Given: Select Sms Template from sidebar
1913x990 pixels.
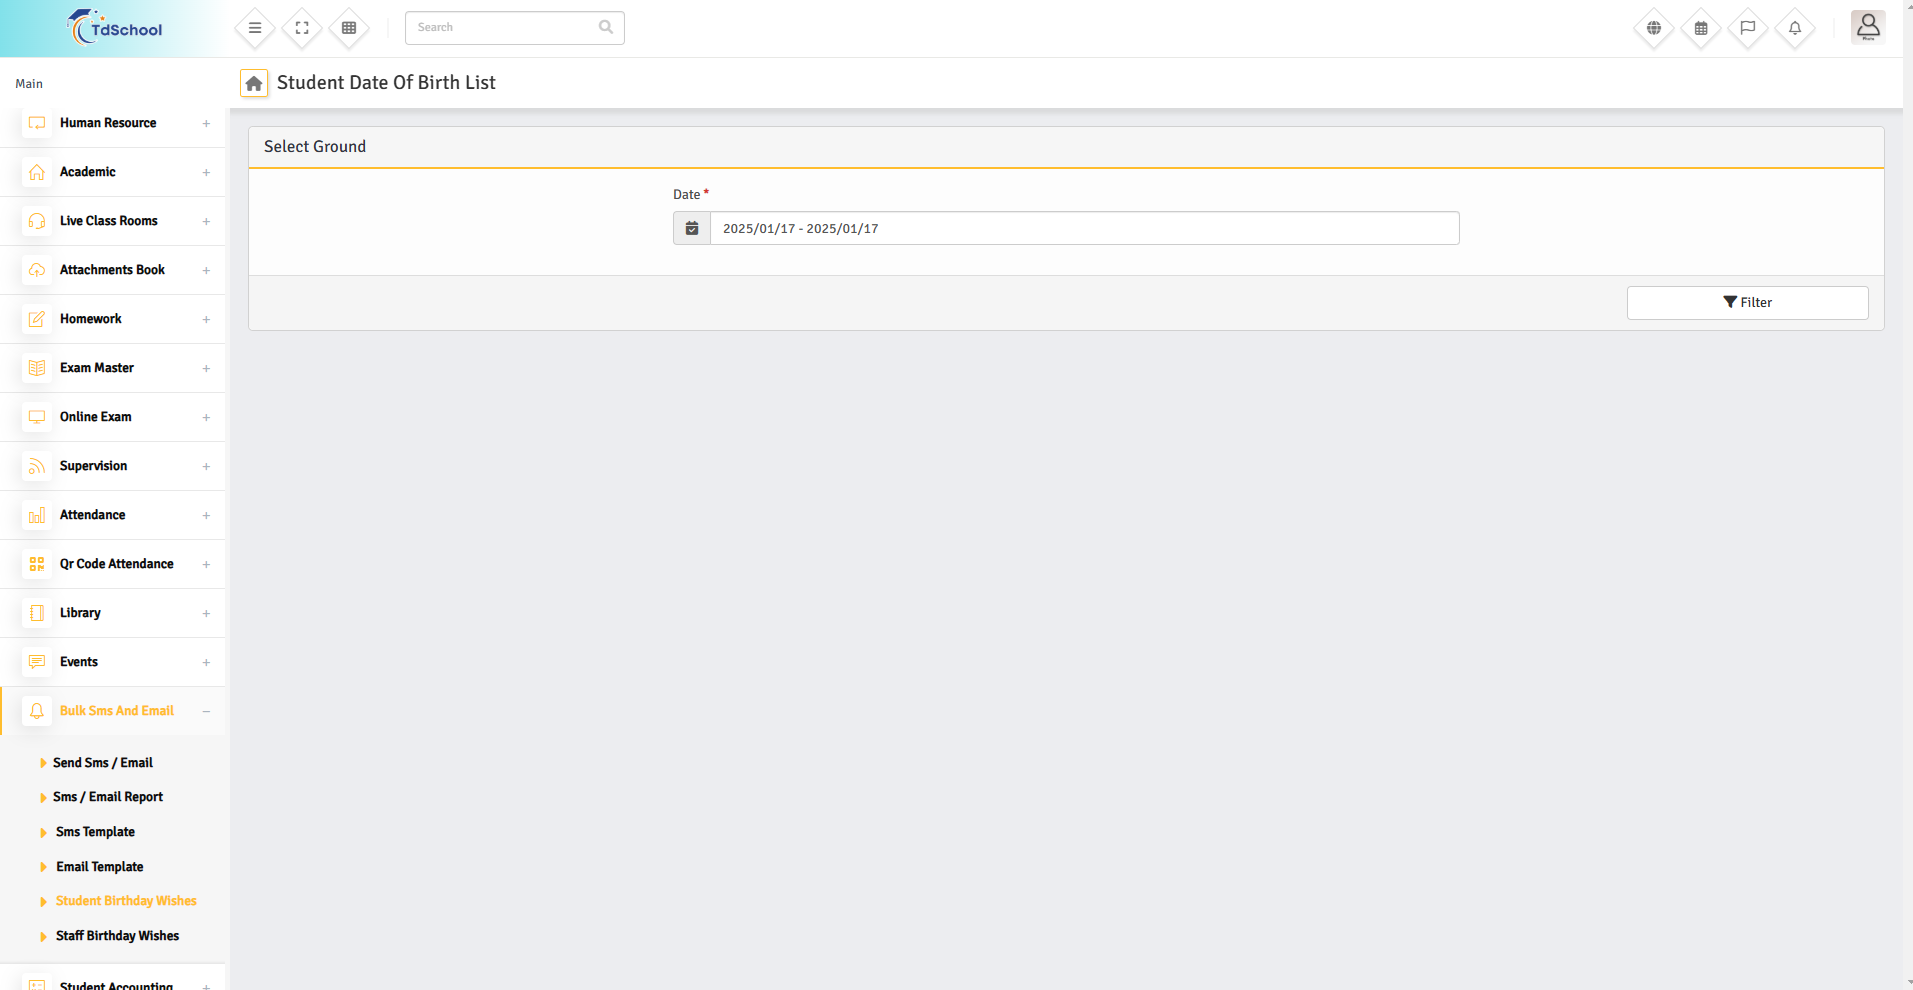Looking at the screenshot, I should (95, 832).
